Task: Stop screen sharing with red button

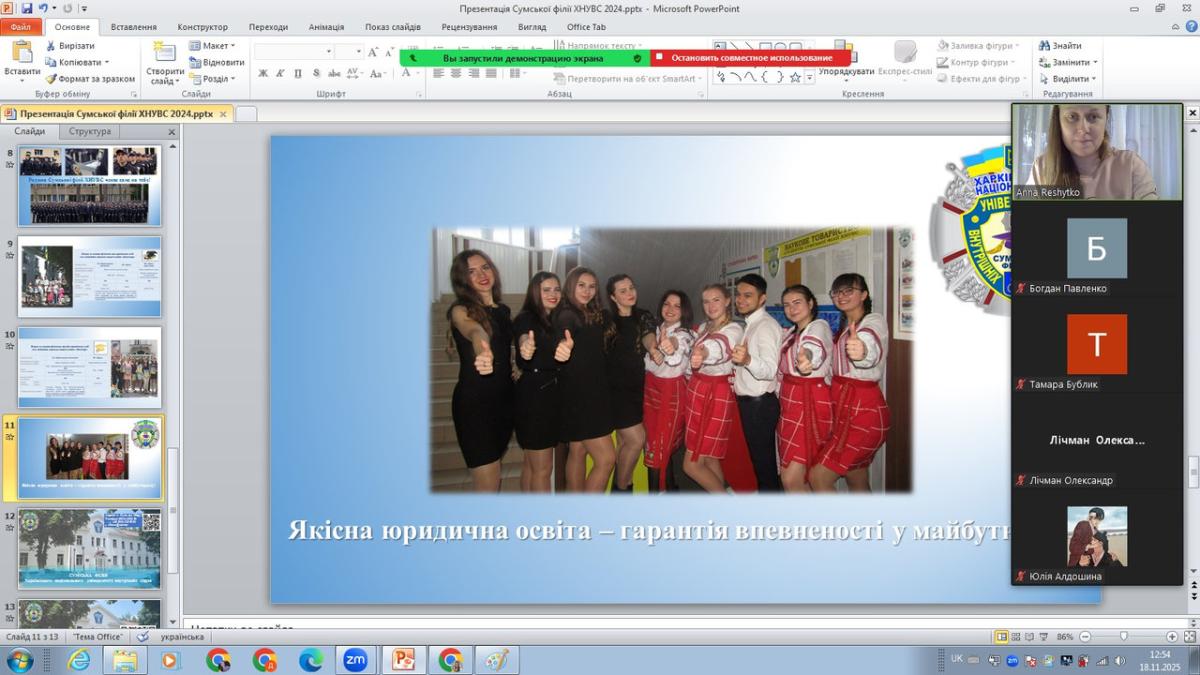Action: point(750,58)
